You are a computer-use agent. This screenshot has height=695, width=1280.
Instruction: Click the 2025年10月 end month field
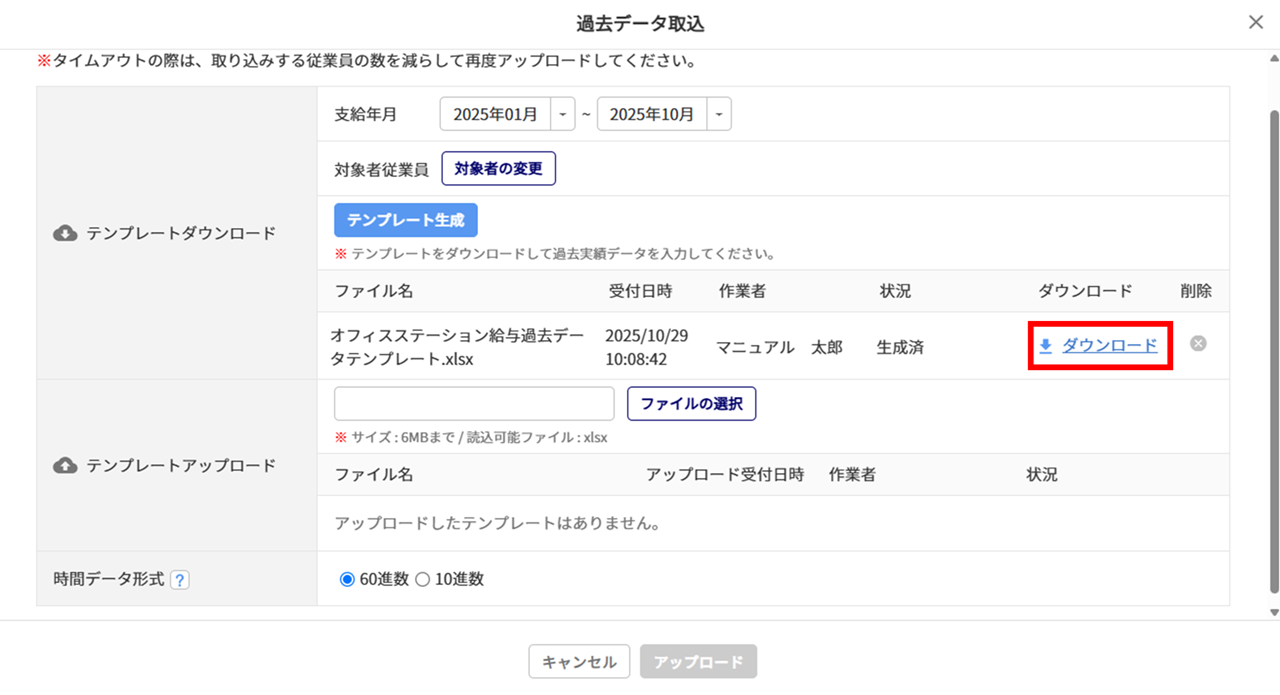(x=652, y=114)
